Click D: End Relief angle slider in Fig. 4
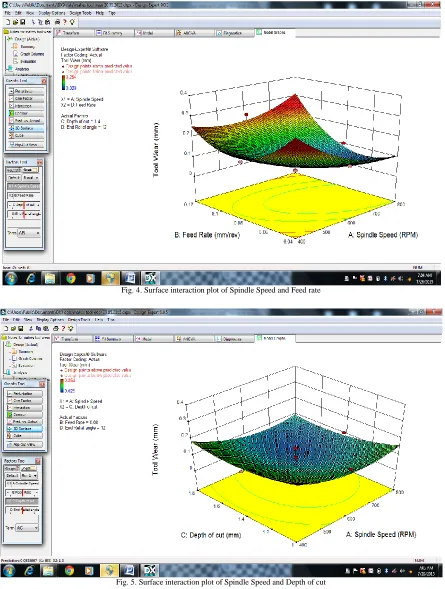The image size is (445, 589). click(x=24, y=214)
